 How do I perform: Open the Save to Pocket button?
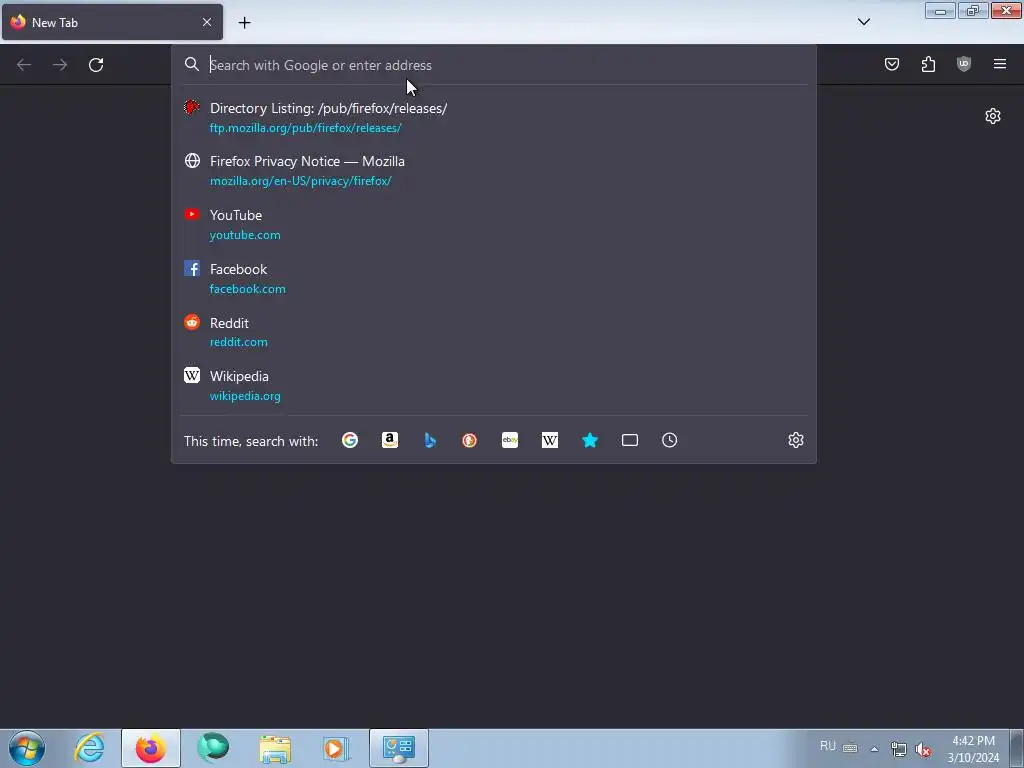(891, 64)
